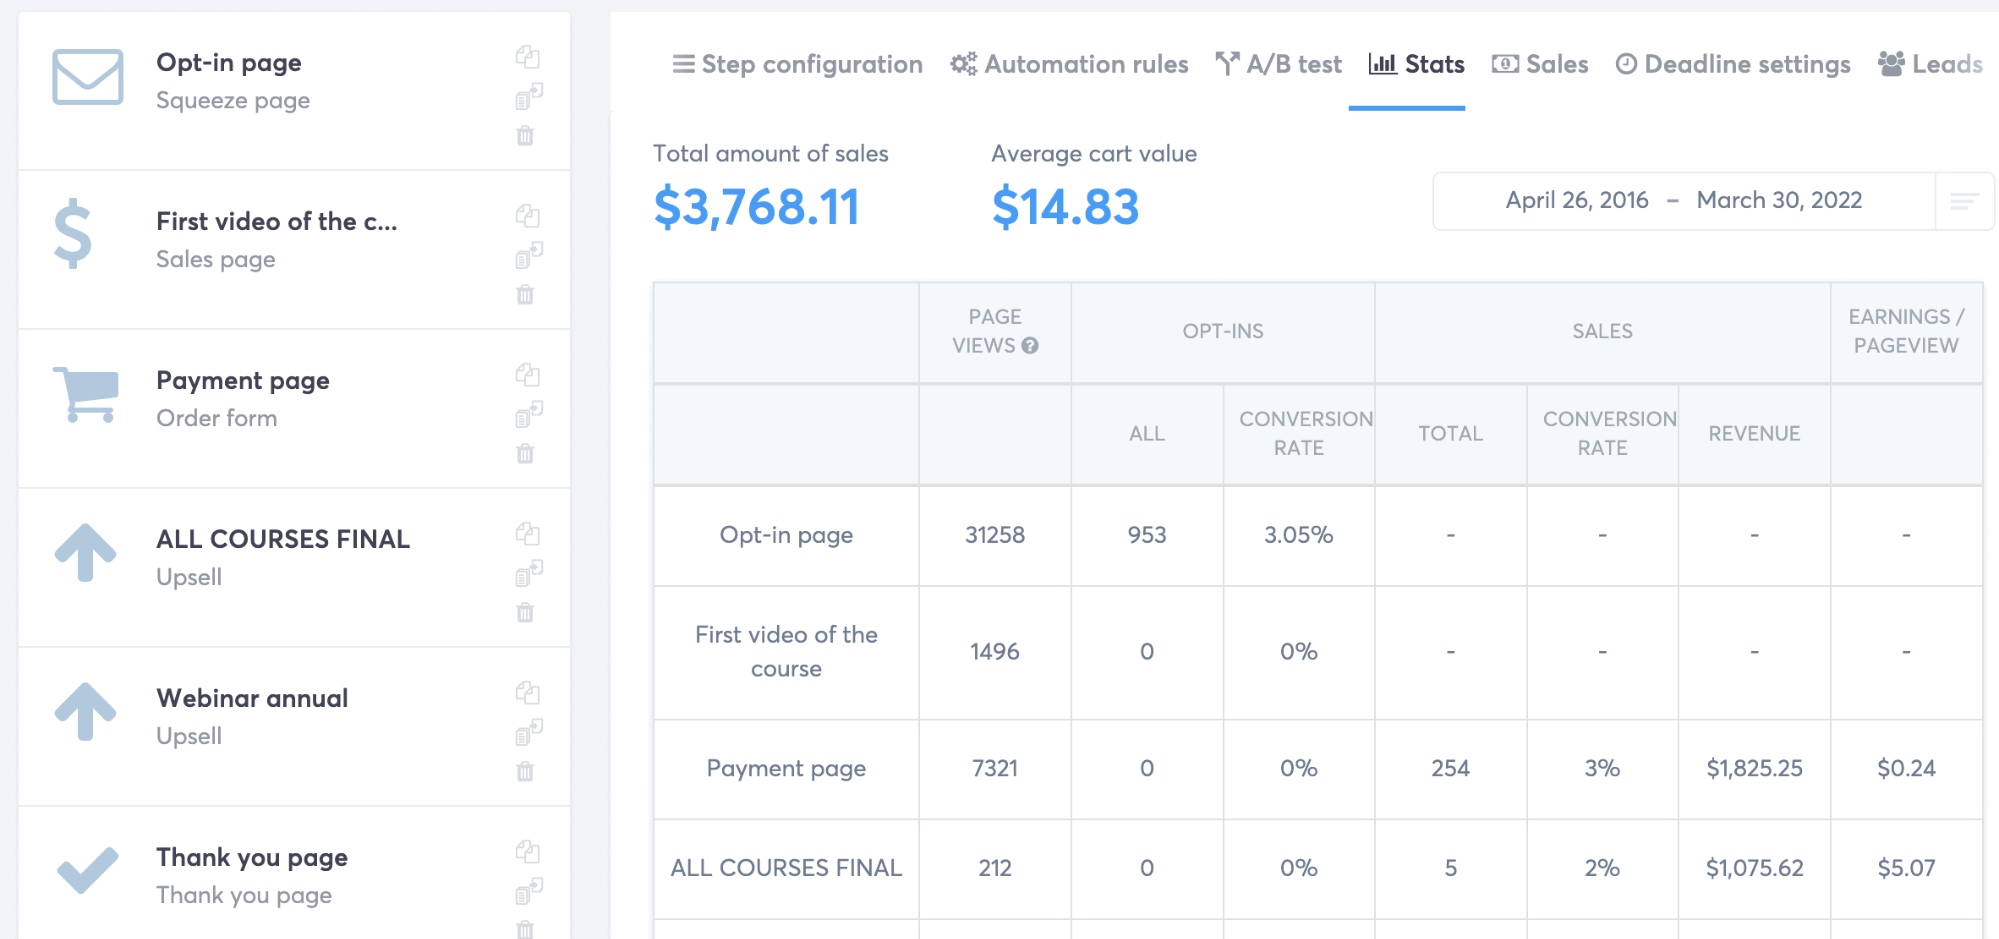Open the date range picker
Viewport: 1999px width, 939px height.
(x=1683, y=200)
